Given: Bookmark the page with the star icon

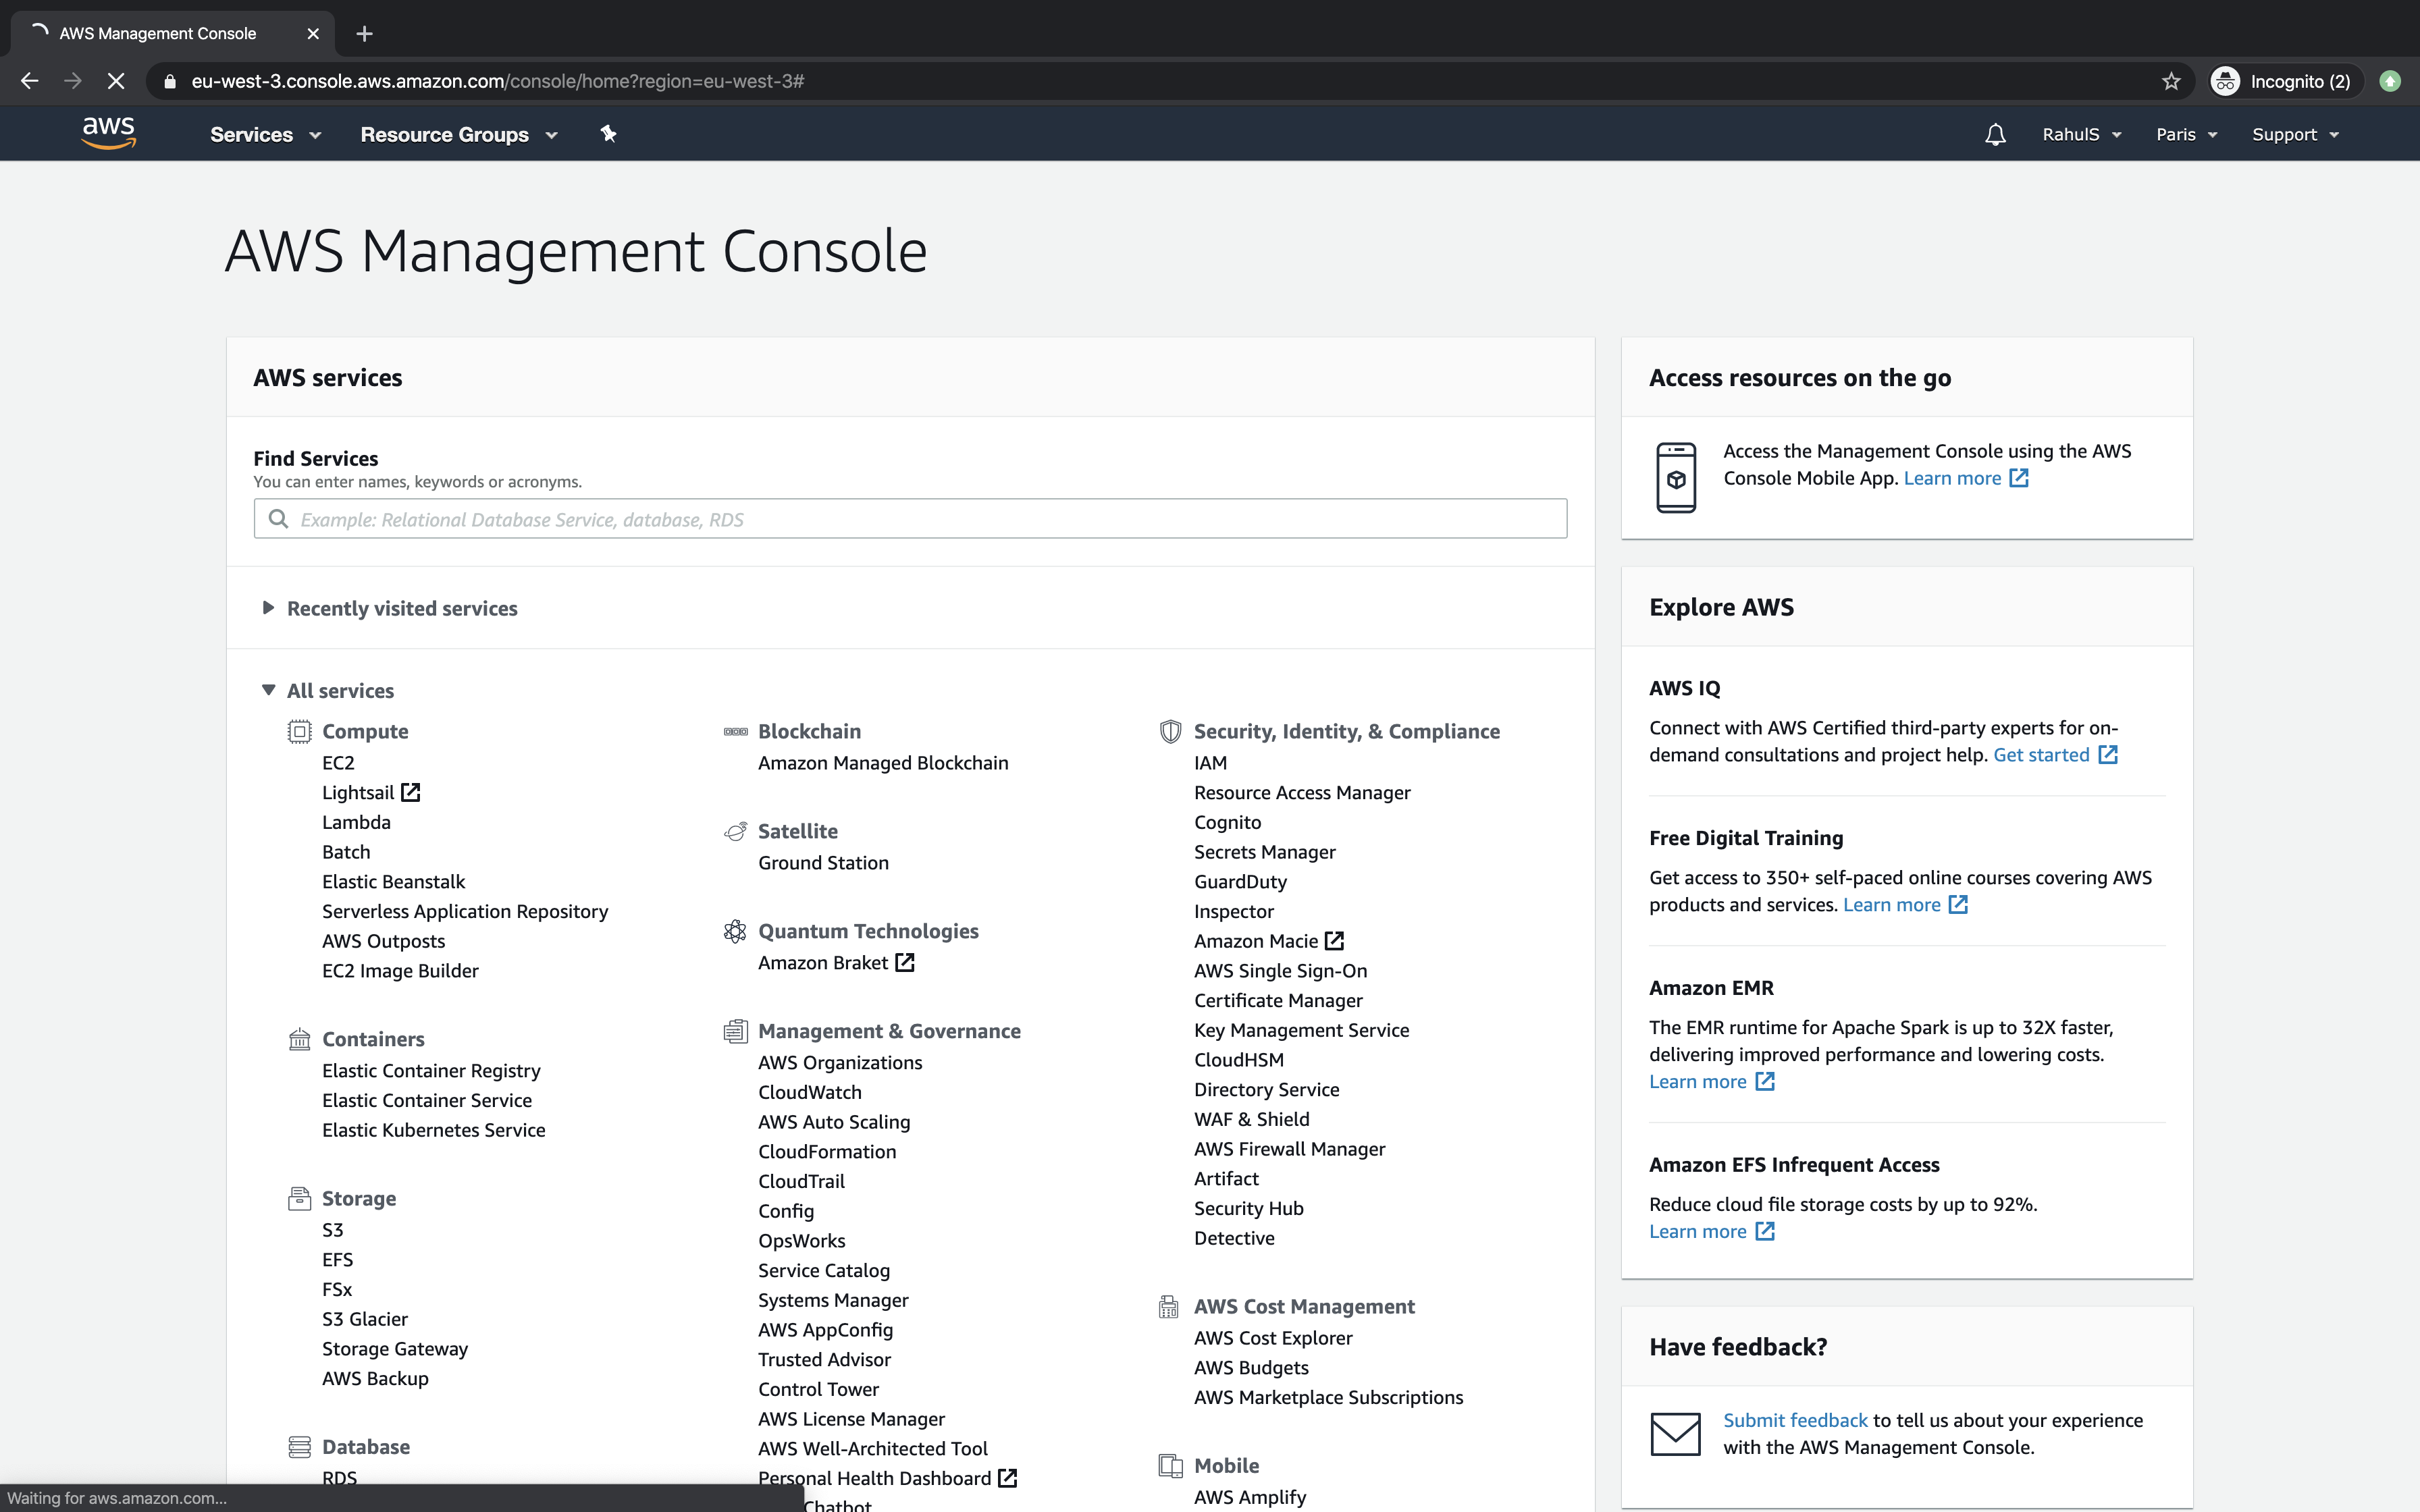Looking at the screenshot, I should [x=2170, y=81].
